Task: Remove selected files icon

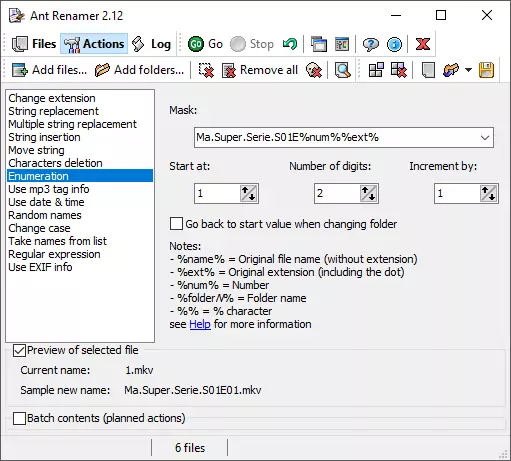Action: (206, 70)
